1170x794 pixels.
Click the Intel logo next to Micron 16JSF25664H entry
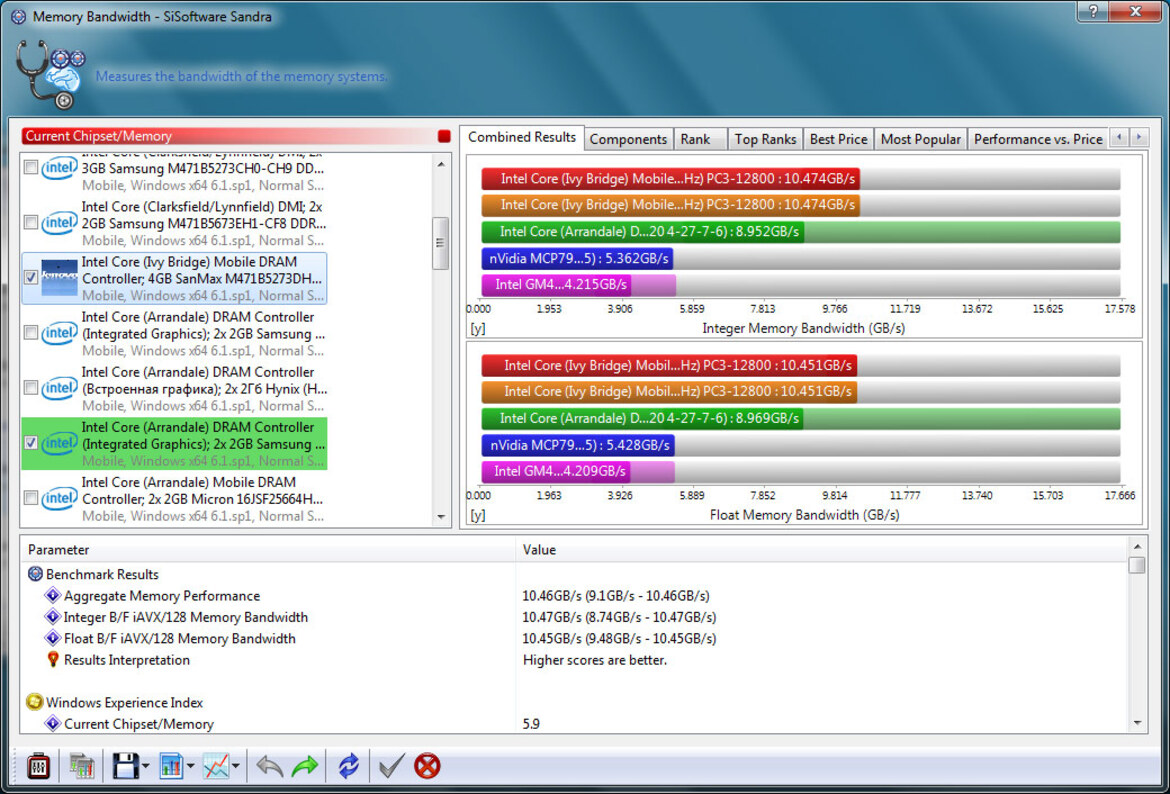(x=59, y=498)
